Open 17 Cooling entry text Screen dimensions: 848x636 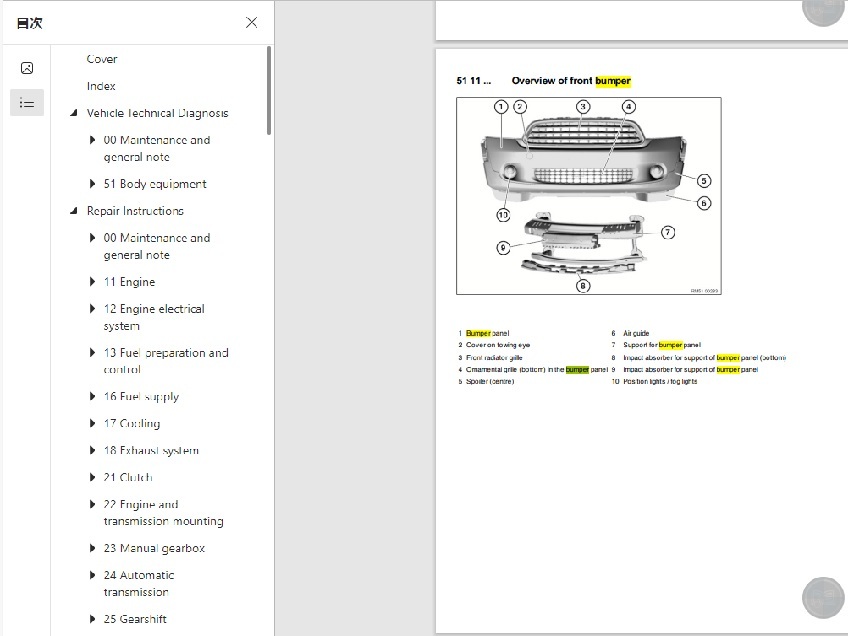[132, 423]
